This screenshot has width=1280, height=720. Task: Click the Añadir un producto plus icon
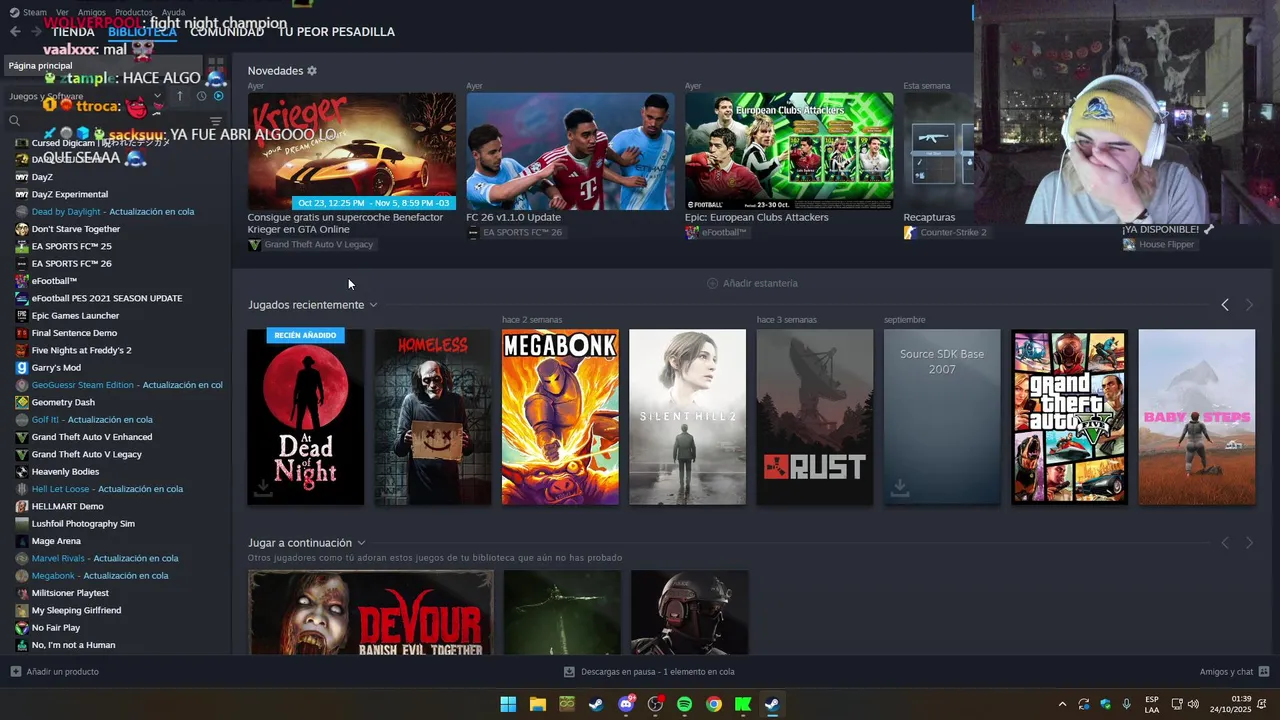tap(15, 672)
